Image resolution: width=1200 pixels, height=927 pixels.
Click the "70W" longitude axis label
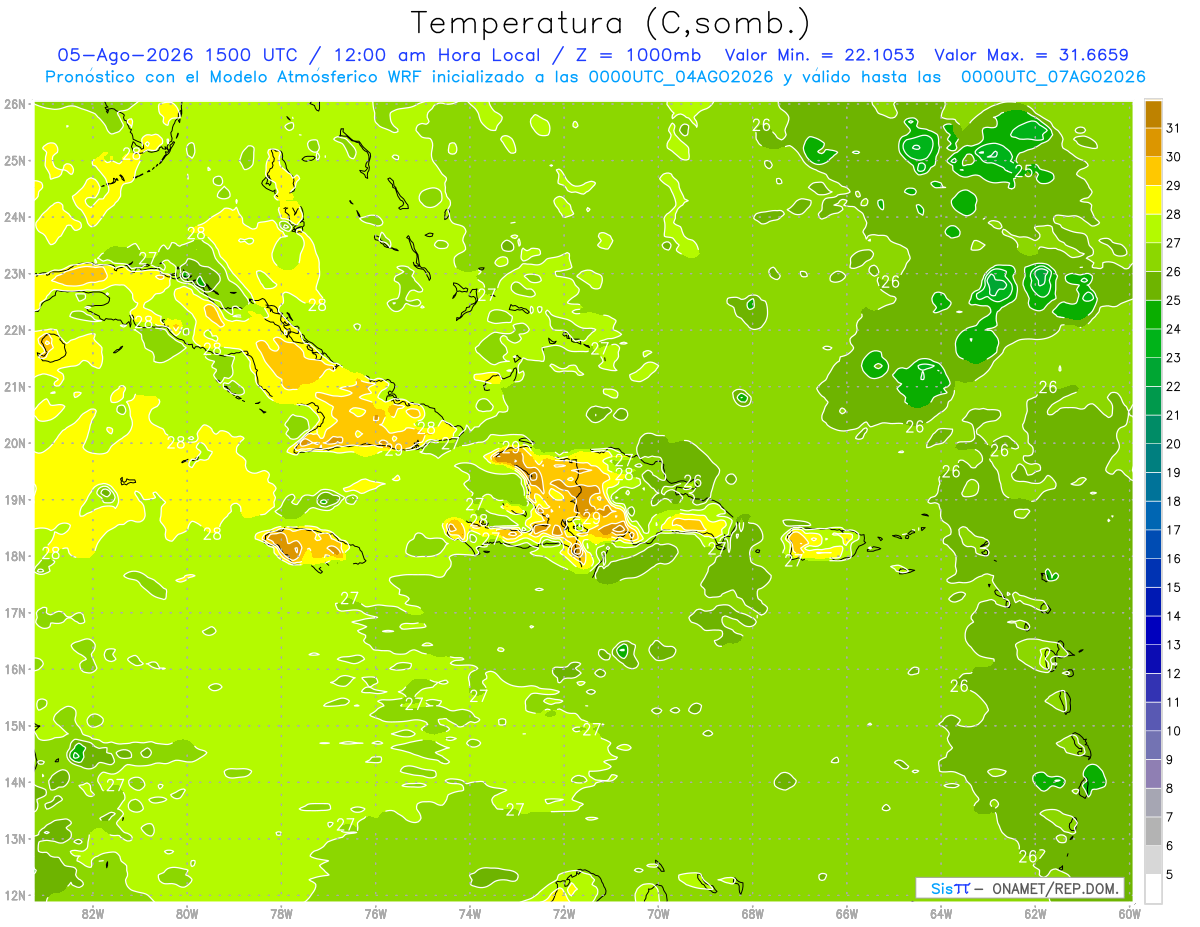(658, 913)
